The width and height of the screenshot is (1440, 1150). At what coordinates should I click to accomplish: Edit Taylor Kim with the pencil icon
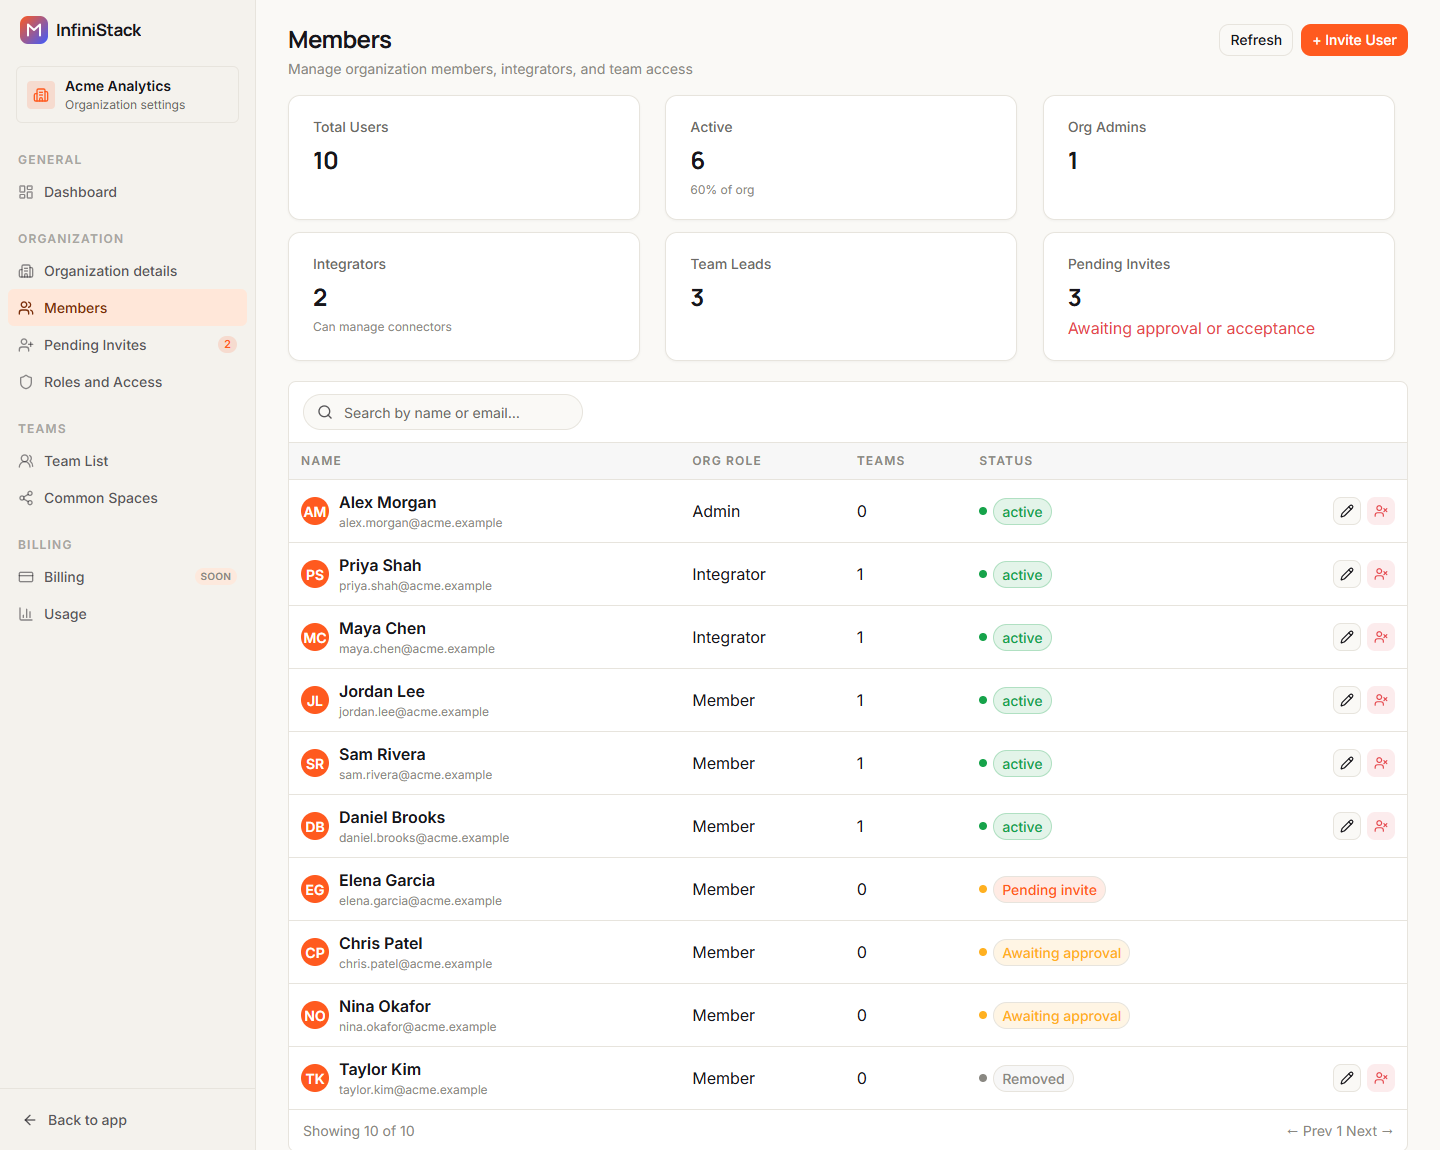pos(1347,1078)
